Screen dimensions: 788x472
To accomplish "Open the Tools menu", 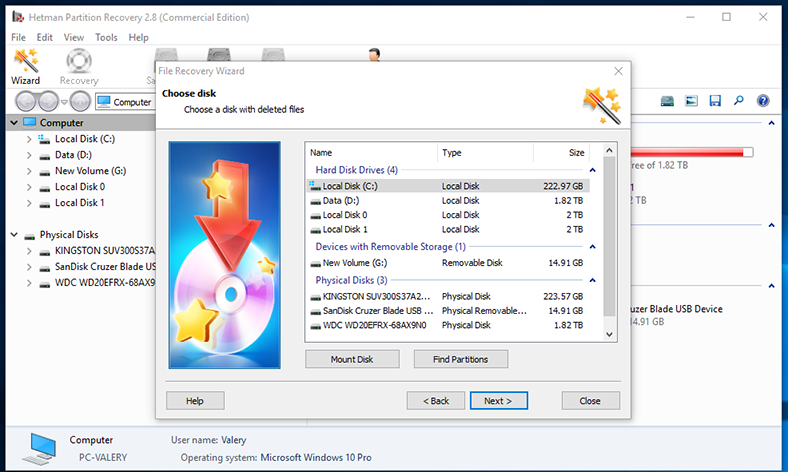I will coord(106,37).
